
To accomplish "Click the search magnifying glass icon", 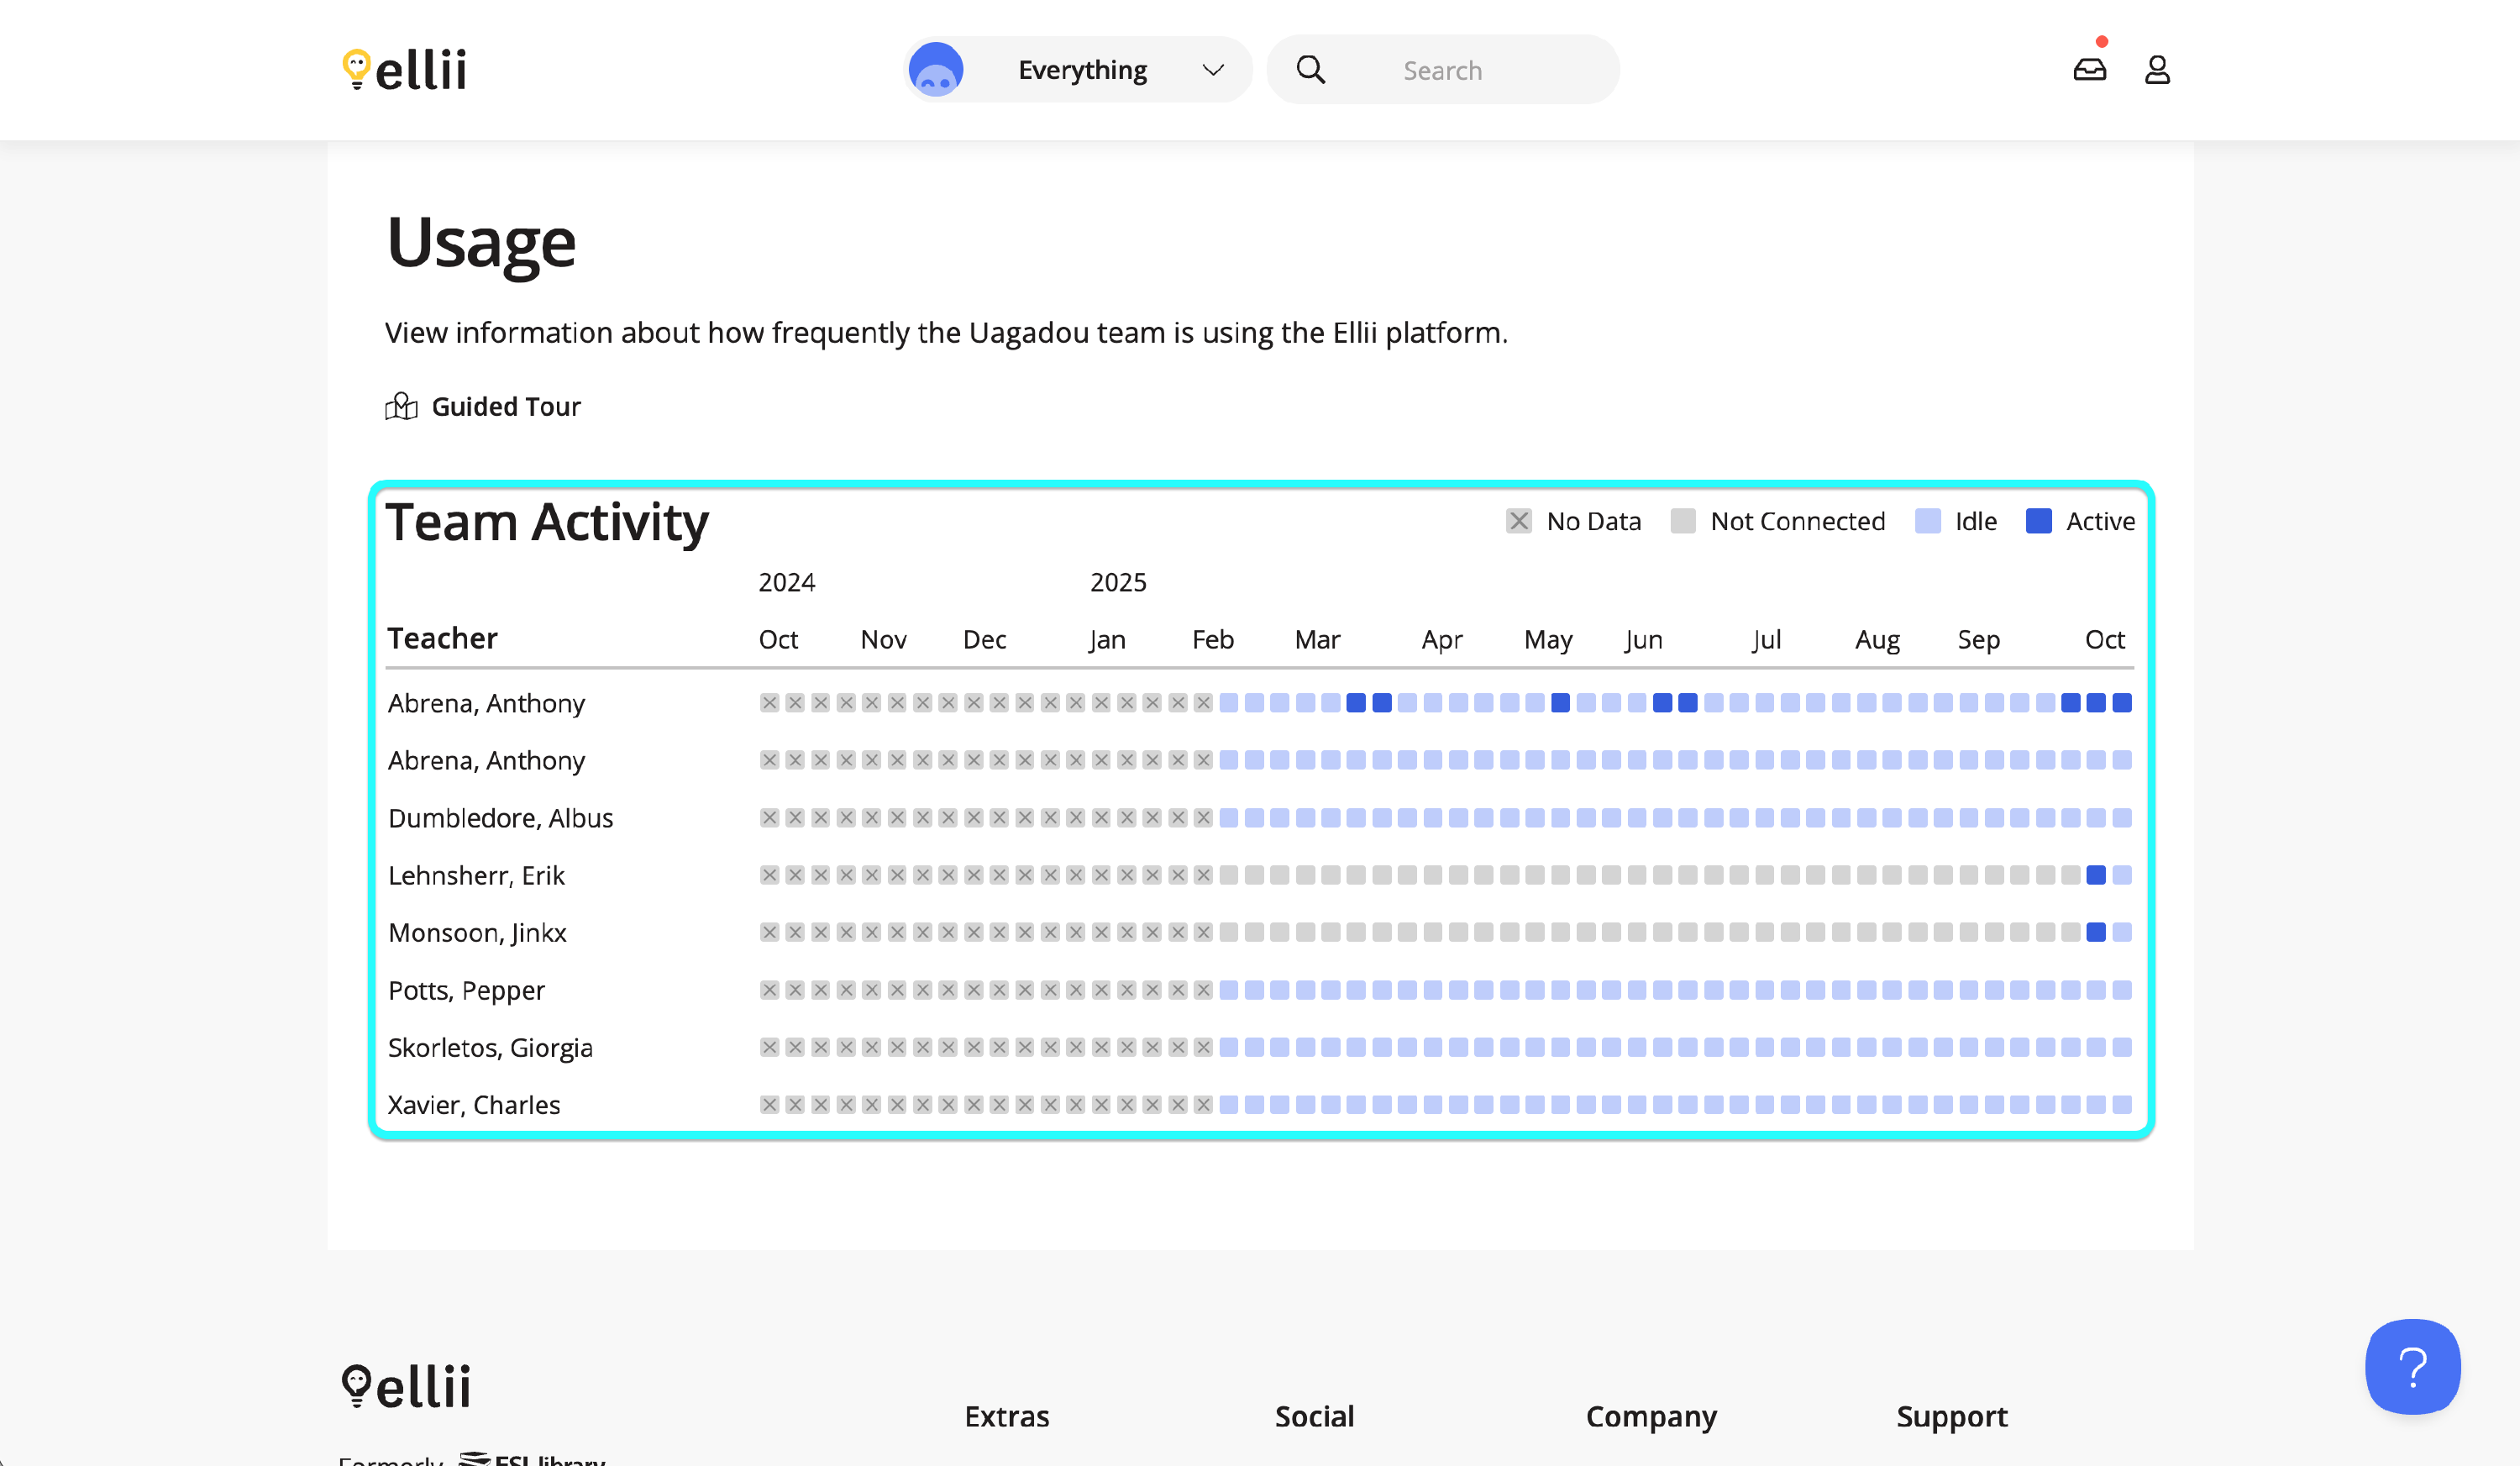I will point(1310,70).
